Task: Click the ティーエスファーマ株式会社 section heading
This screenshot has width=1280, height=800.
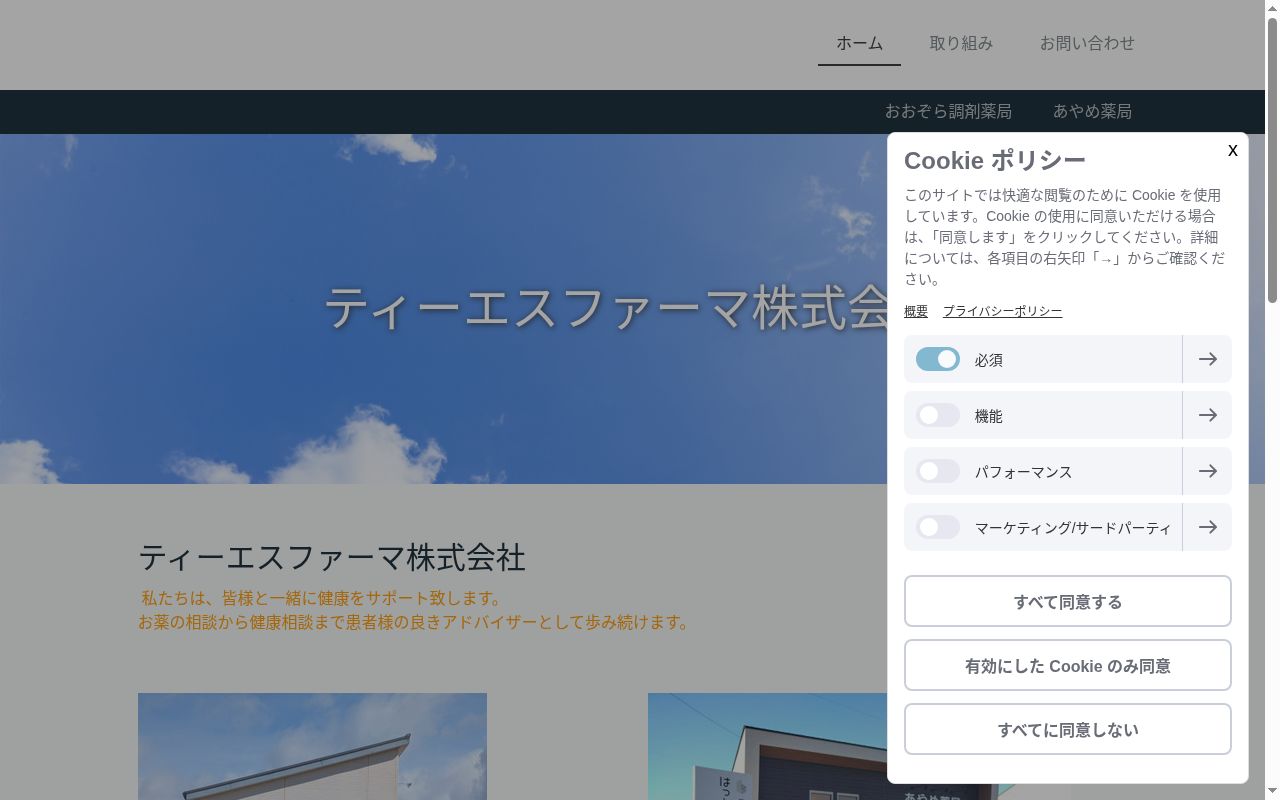Action: [x=332, y=557]
